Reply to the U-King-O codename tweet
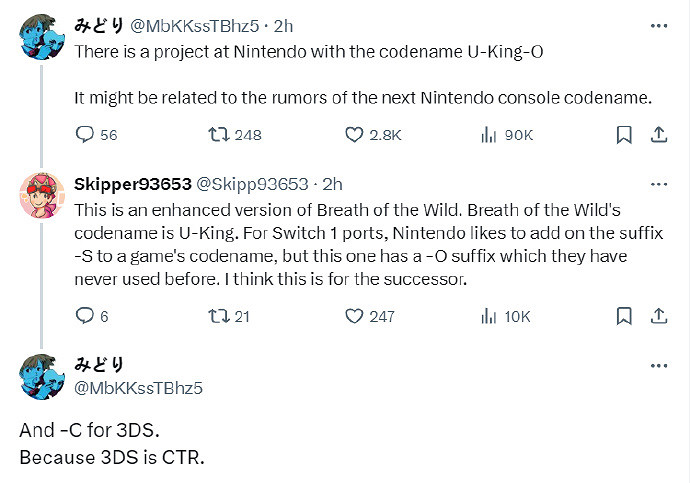Viewport: 690px width, 483px height. click(x=86, y=134)
